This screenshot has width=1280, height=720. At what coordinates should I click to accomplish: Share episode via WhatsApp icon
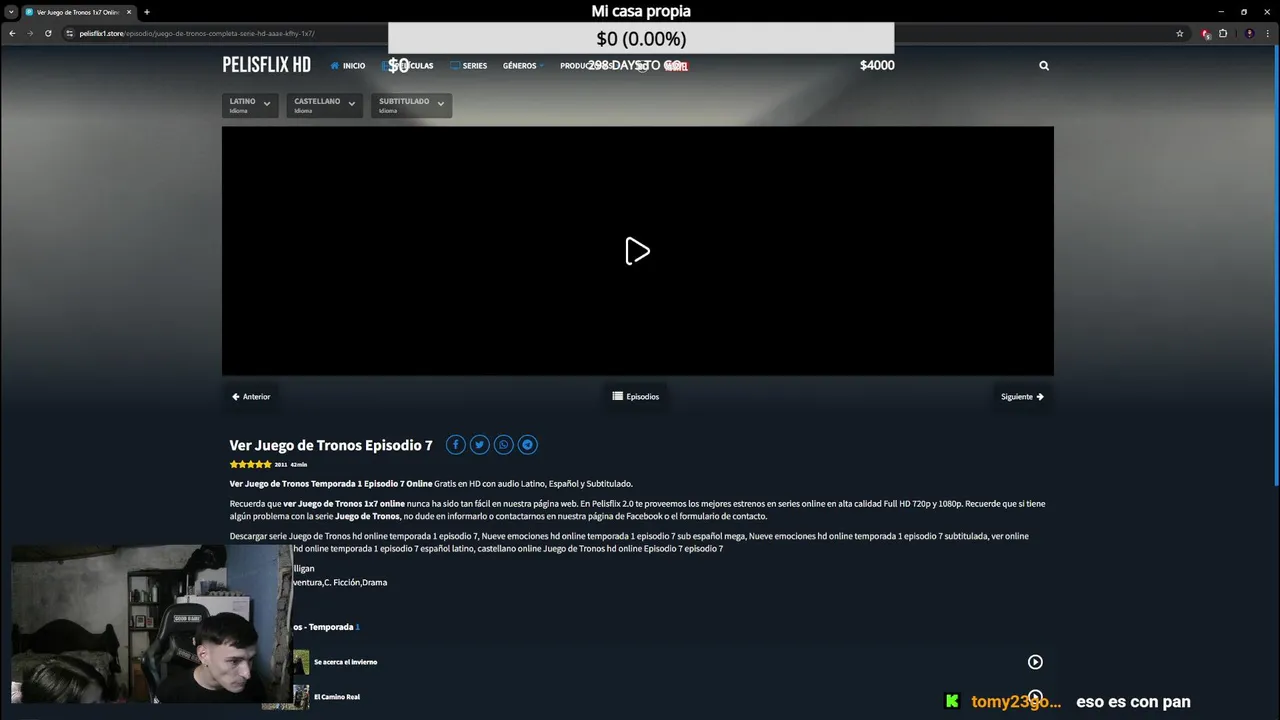coord(504,445)
